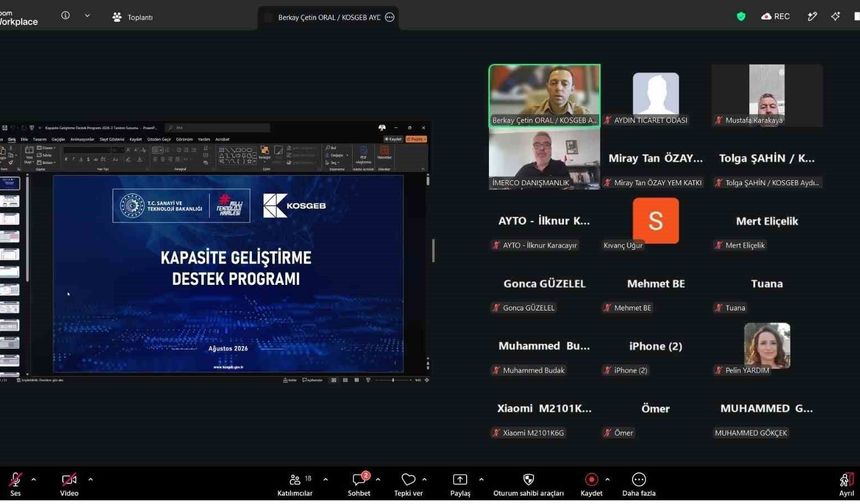The image size is (860, 504).
Task: Toggle the Kaydet recording button
Action: point(591,485)
